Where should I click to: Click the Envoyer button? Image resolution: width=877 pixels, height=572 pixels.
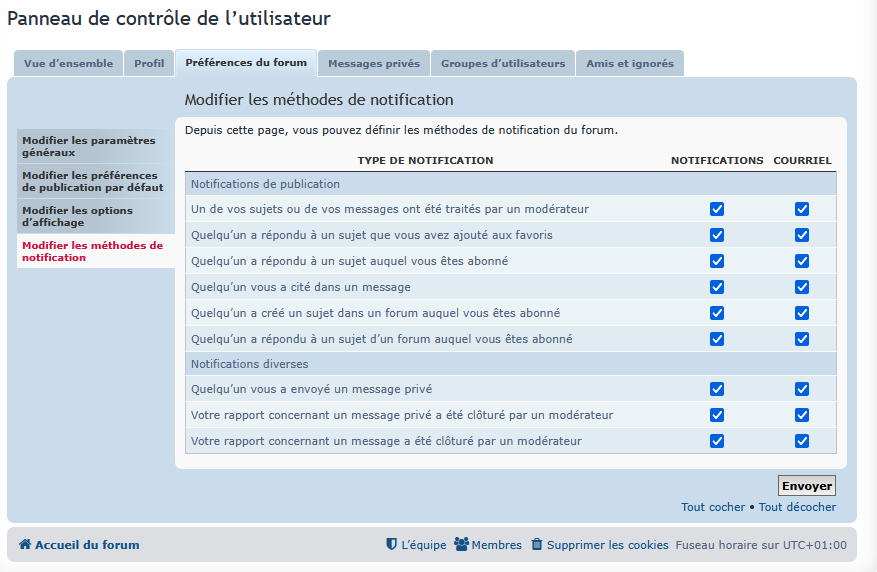pos(807,486)
